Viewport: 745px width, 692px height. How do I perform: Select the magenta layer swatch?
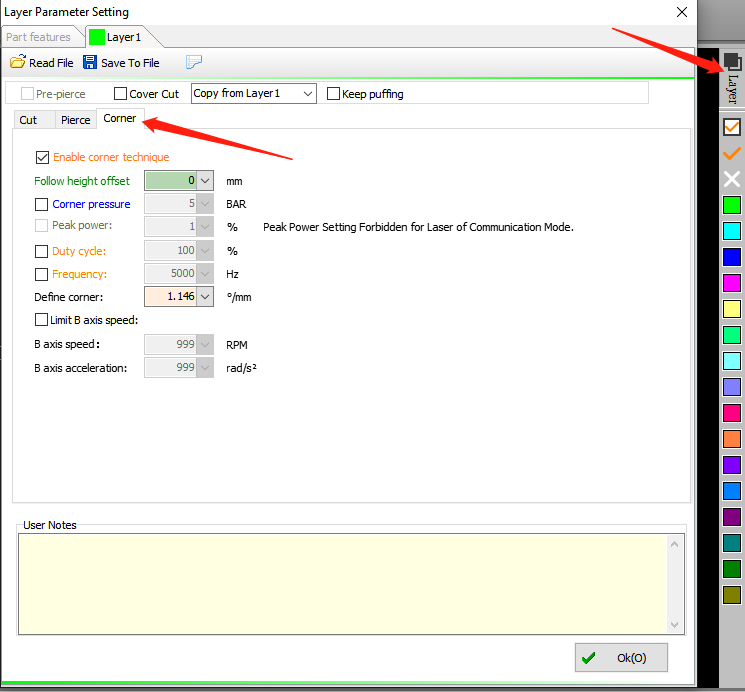732,283
